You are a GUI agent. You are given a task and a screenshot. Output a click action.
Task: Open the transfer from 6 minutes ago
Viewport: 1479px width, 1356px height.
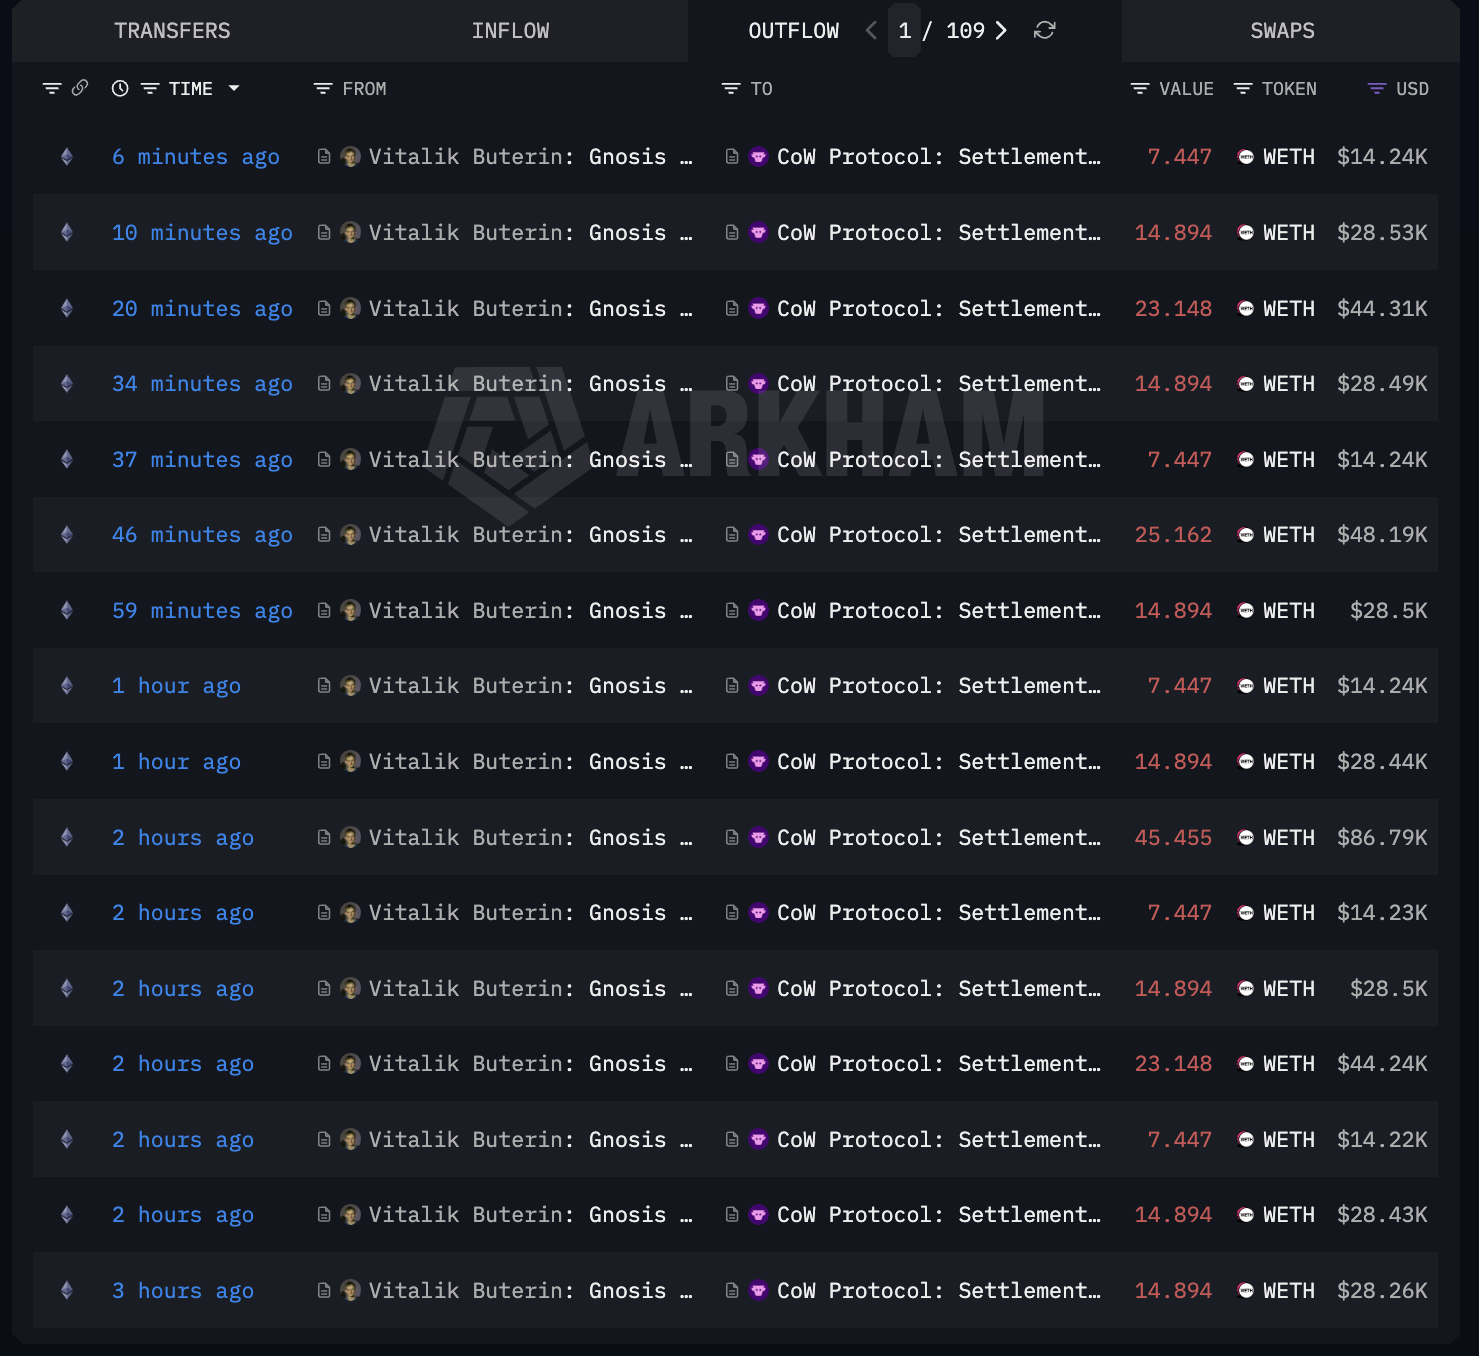(195, 156)
